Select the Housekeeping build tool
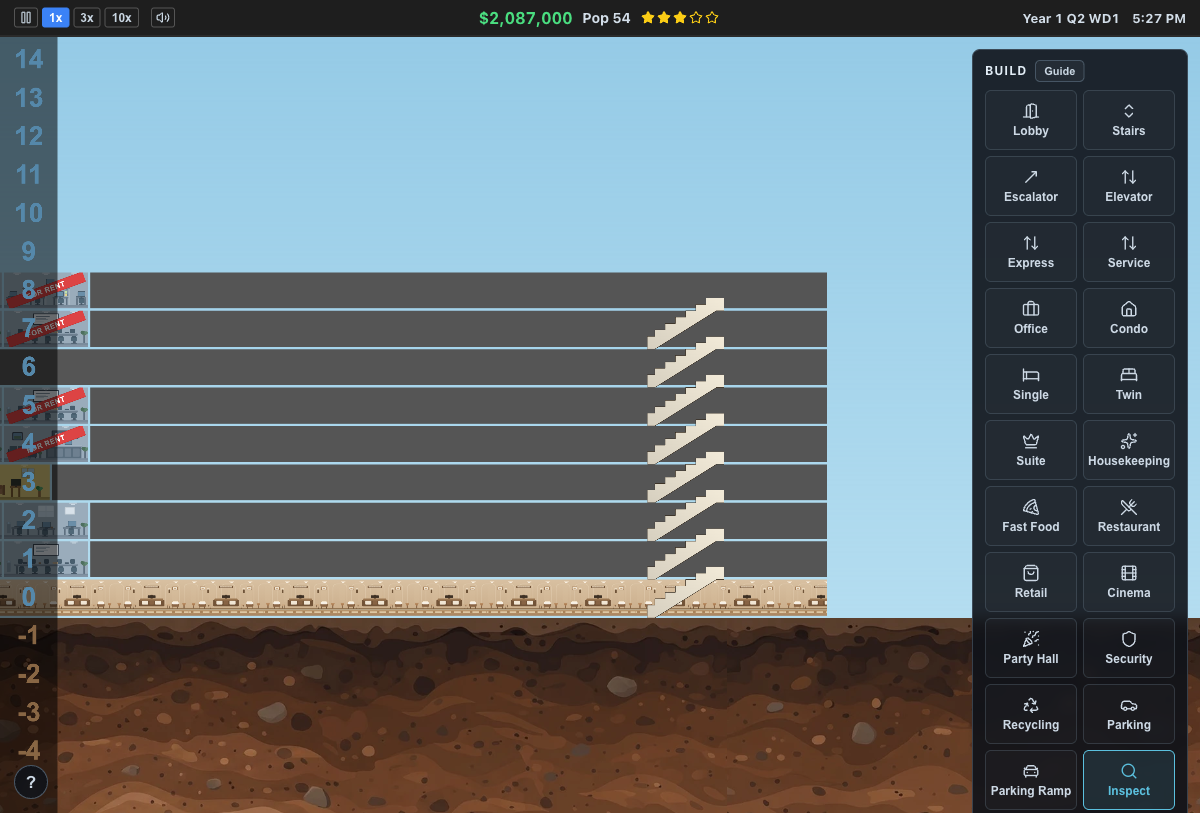Screen dimensions: 1200x813 coord(1129,450)
